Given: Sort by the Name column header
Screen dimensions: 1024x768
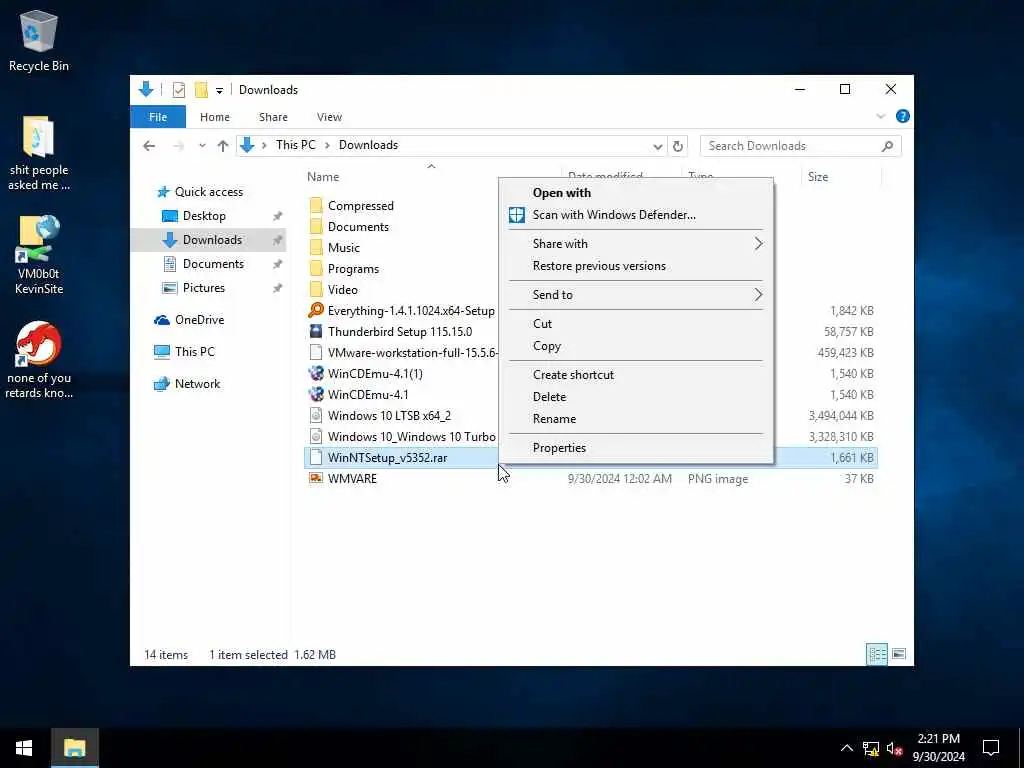Looking at the screenshot, I should pos(323,176).
